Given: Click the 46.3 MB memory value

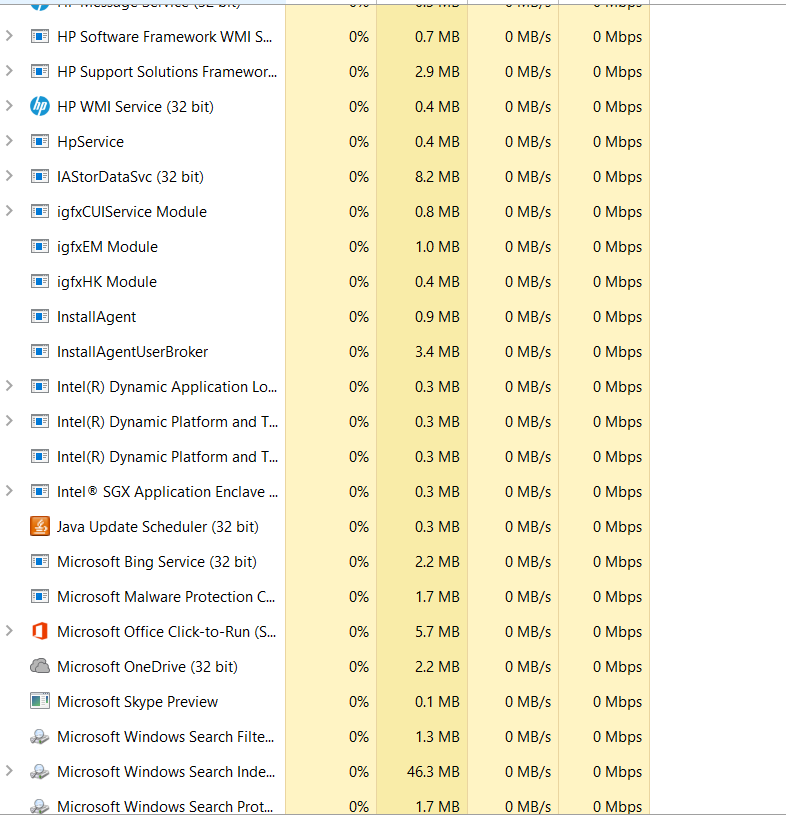Looking at the screenshot, I should pyautogui.click(x=433, y=772).
